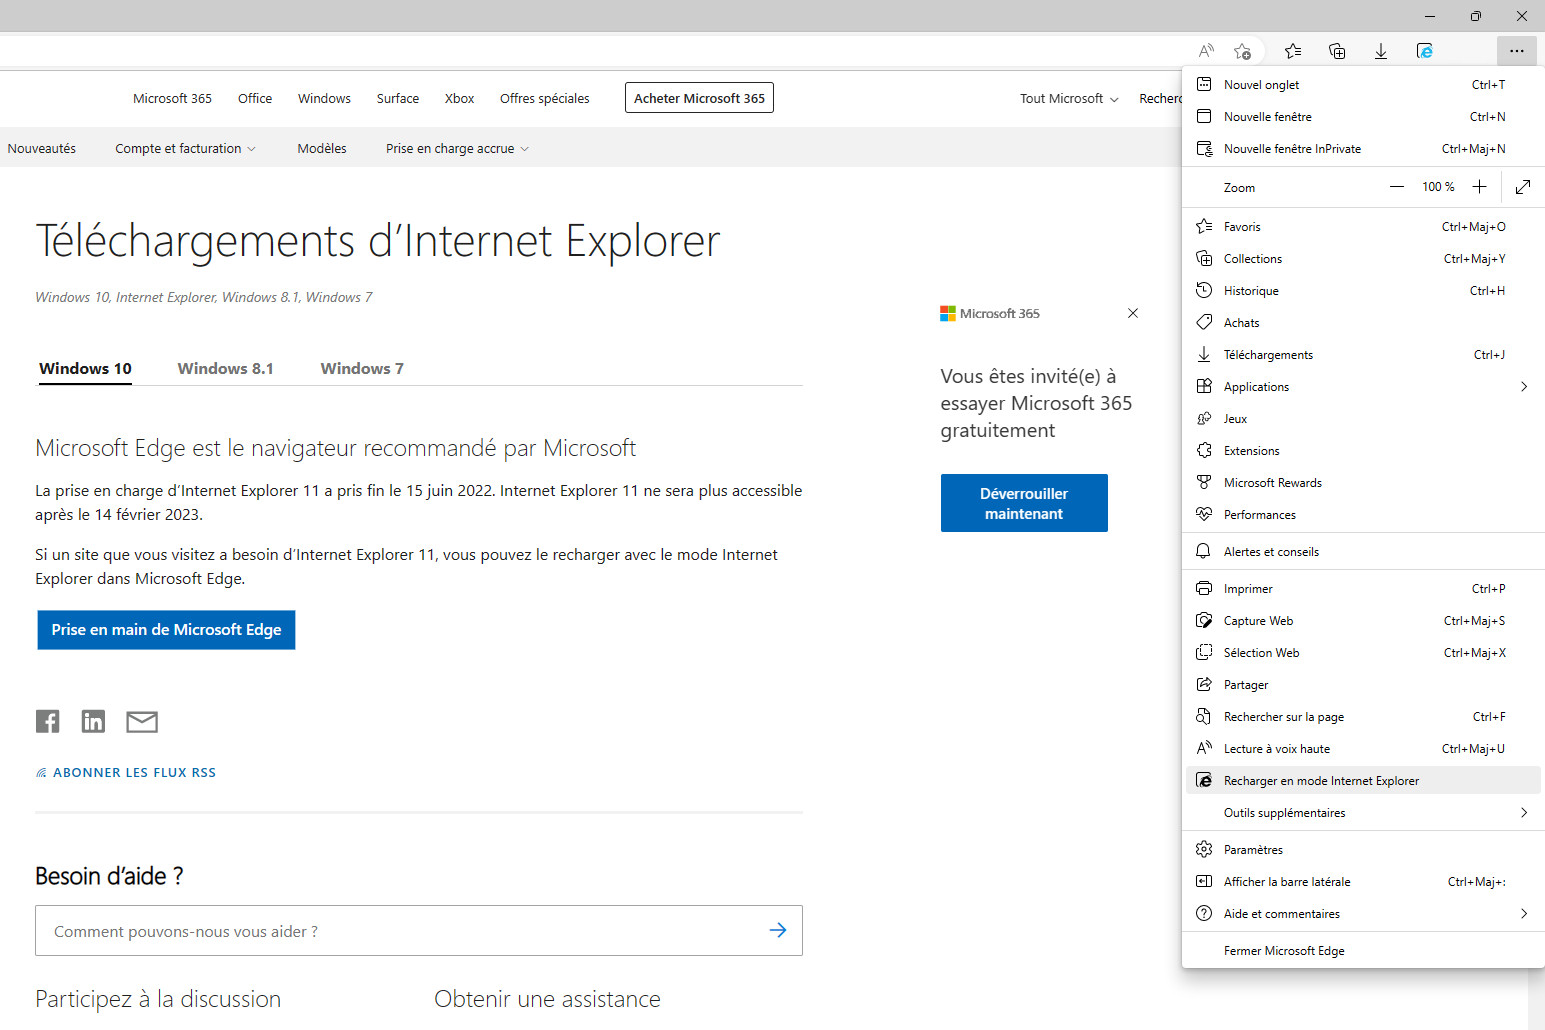Open the Microsoft 365 navigation link
Screen dimensions: 1545x1030
tap(172, 99)
